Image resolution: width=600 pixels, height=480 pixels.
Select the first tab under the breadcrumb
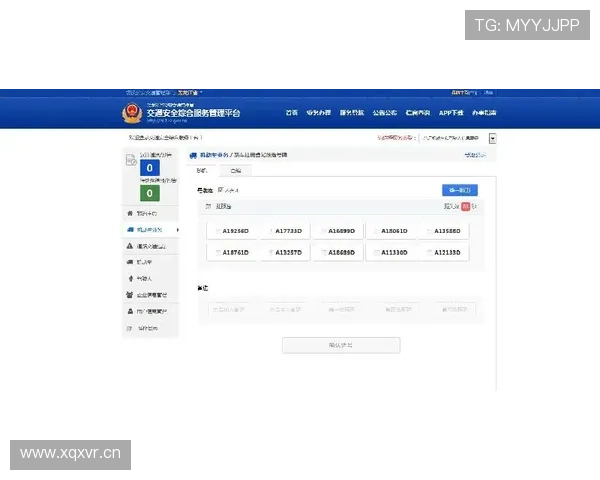coord(202,170)
